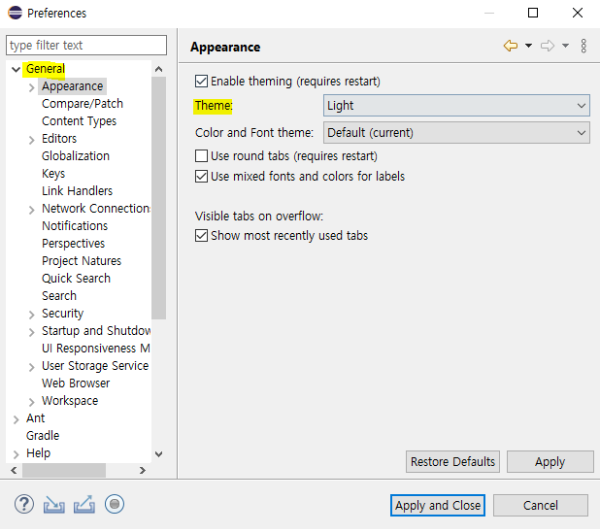Screen dimensions: 600x529
Task: Click tree horizontal scrollbar right arrow
Action: pos(143,470)
